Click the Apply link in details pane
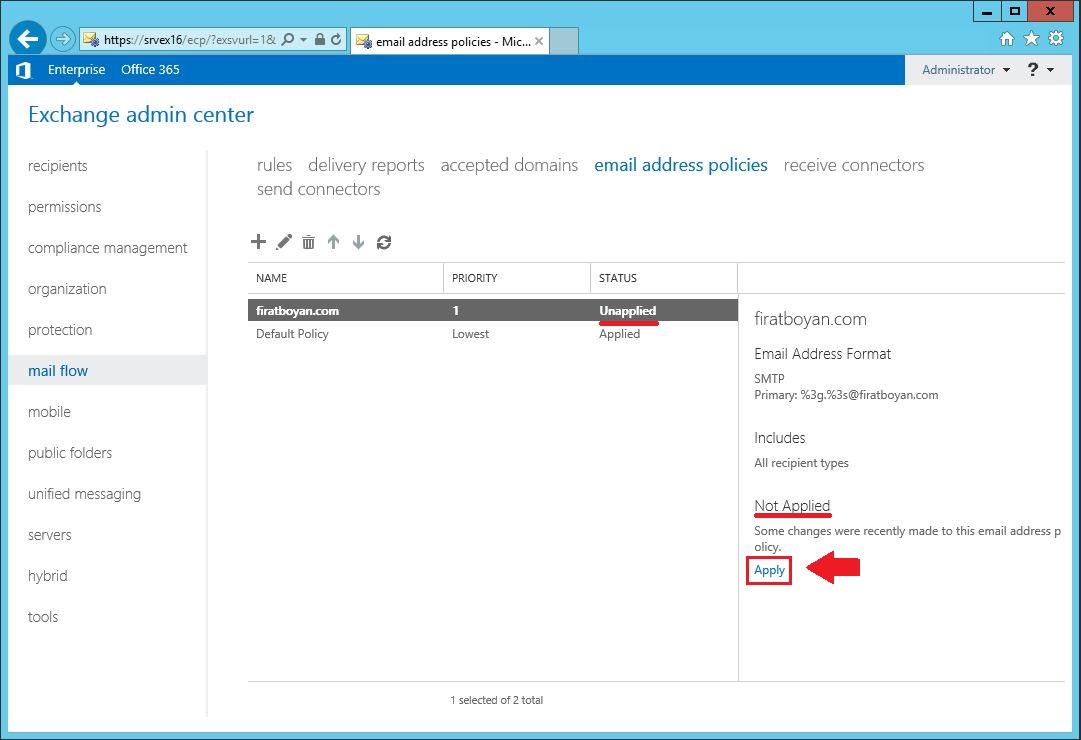This screenshot has width=1081, height=740. [769, 570]
